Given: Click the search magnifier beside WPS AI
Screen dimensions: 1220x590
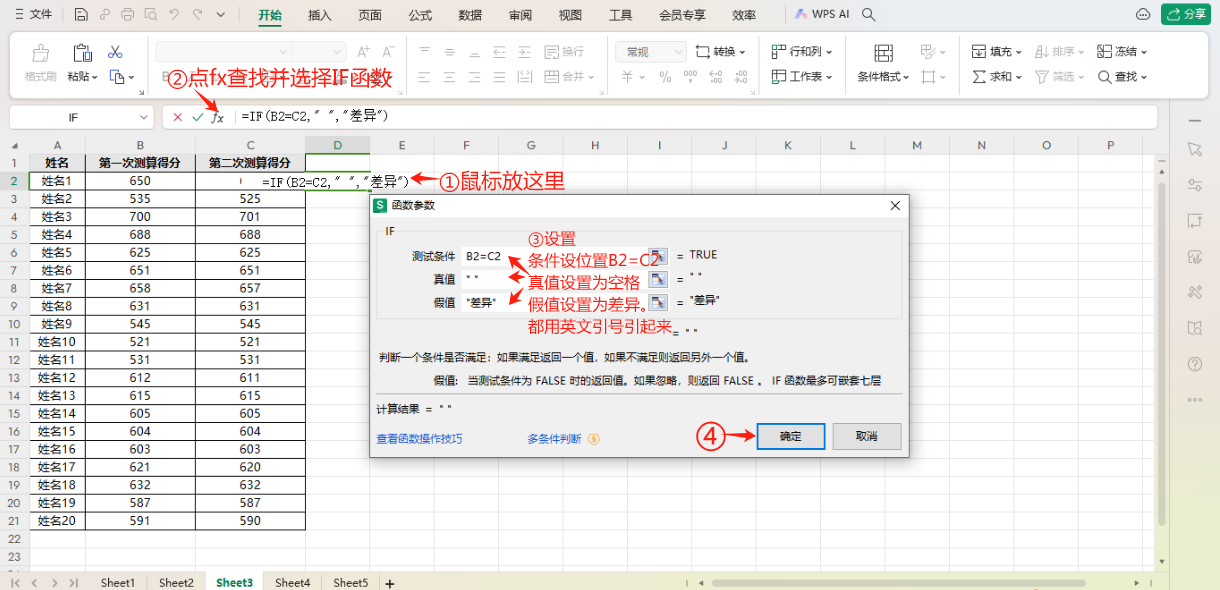Looking at the screenshot, I should [869, 14].
